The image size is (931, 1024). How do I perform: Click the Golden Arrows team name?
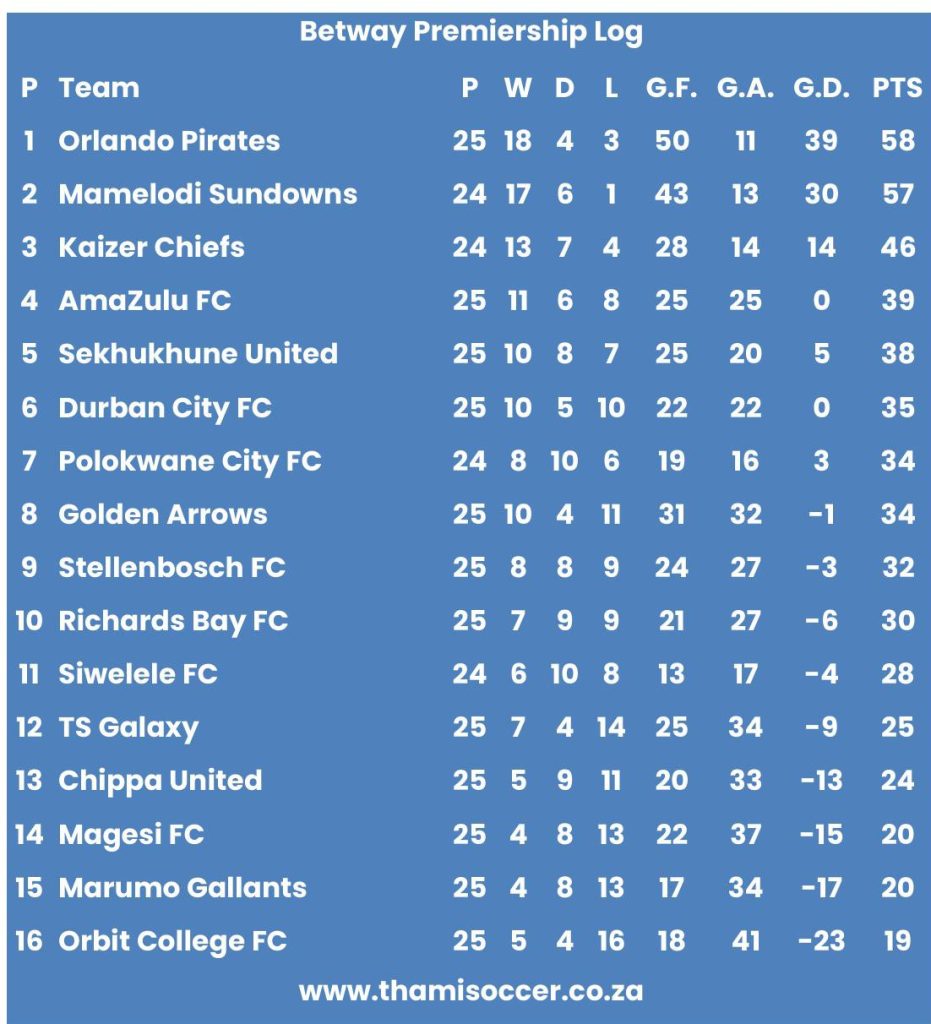(x=163, y=514)
